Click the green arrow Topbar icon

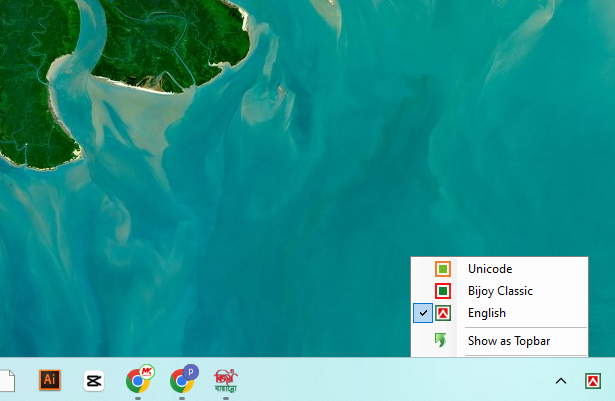(441, 340)
